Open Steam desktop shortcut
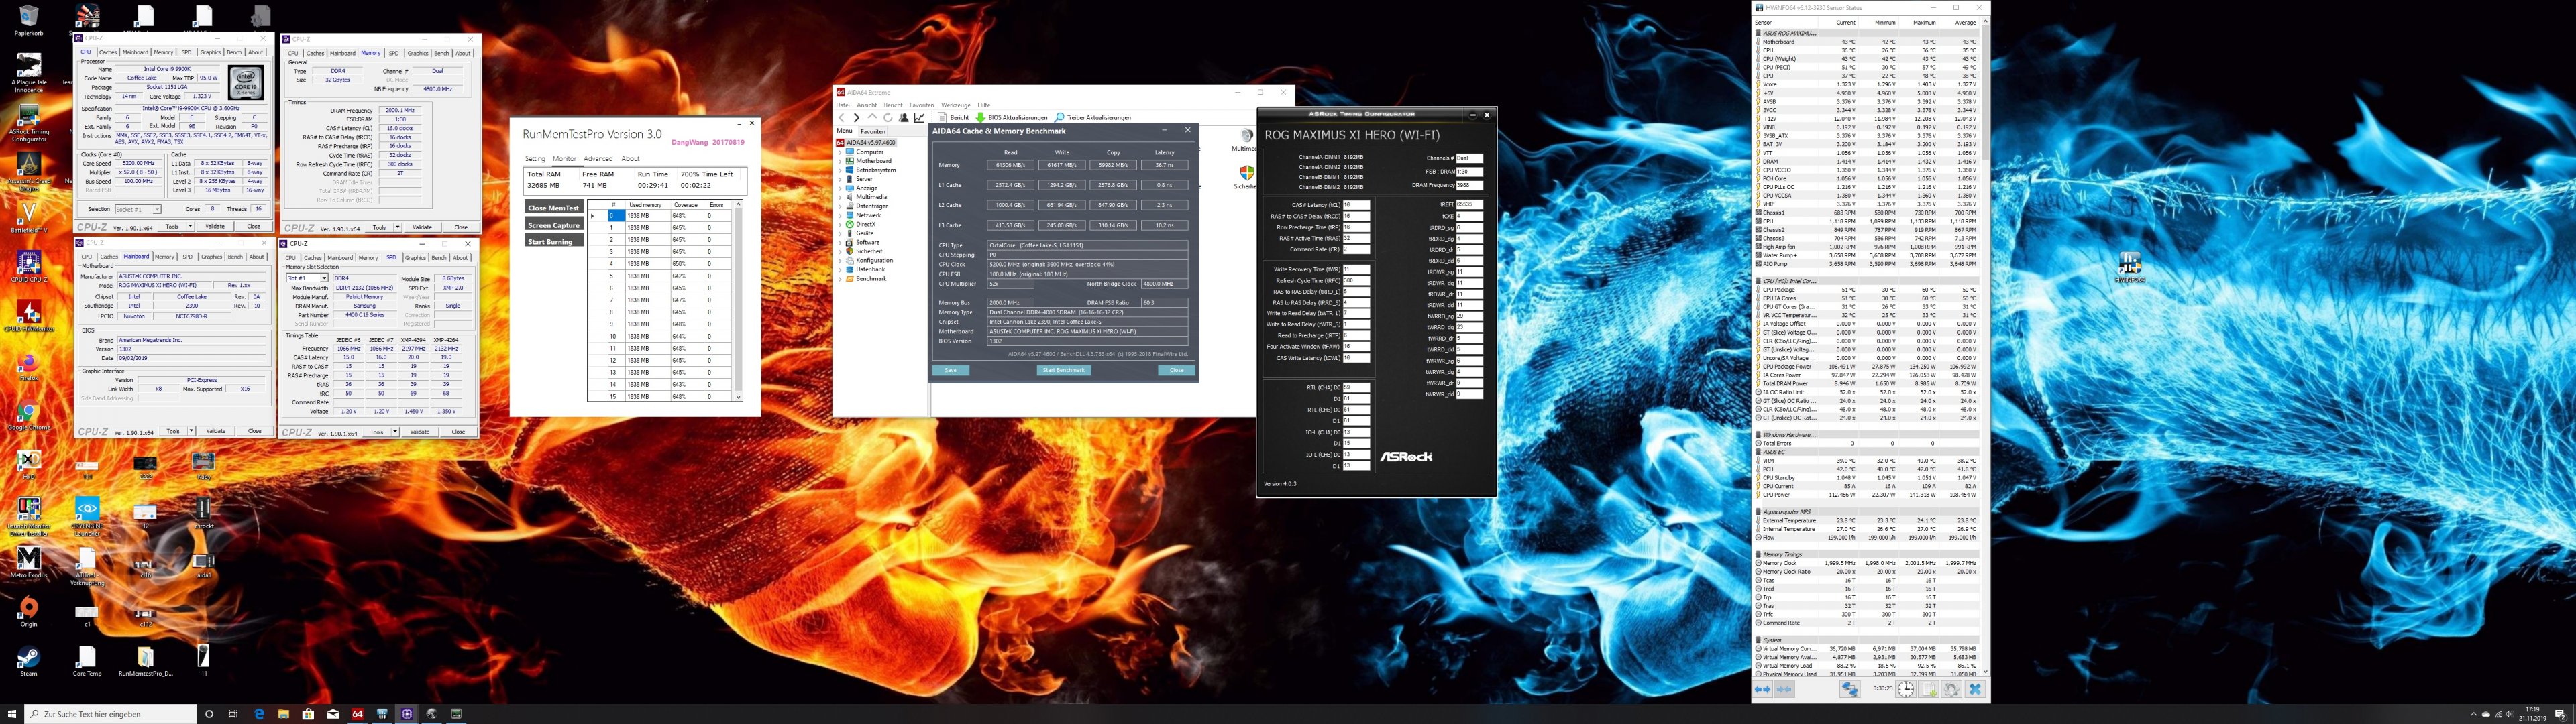 pyautogui.click(x=29, y=658)
